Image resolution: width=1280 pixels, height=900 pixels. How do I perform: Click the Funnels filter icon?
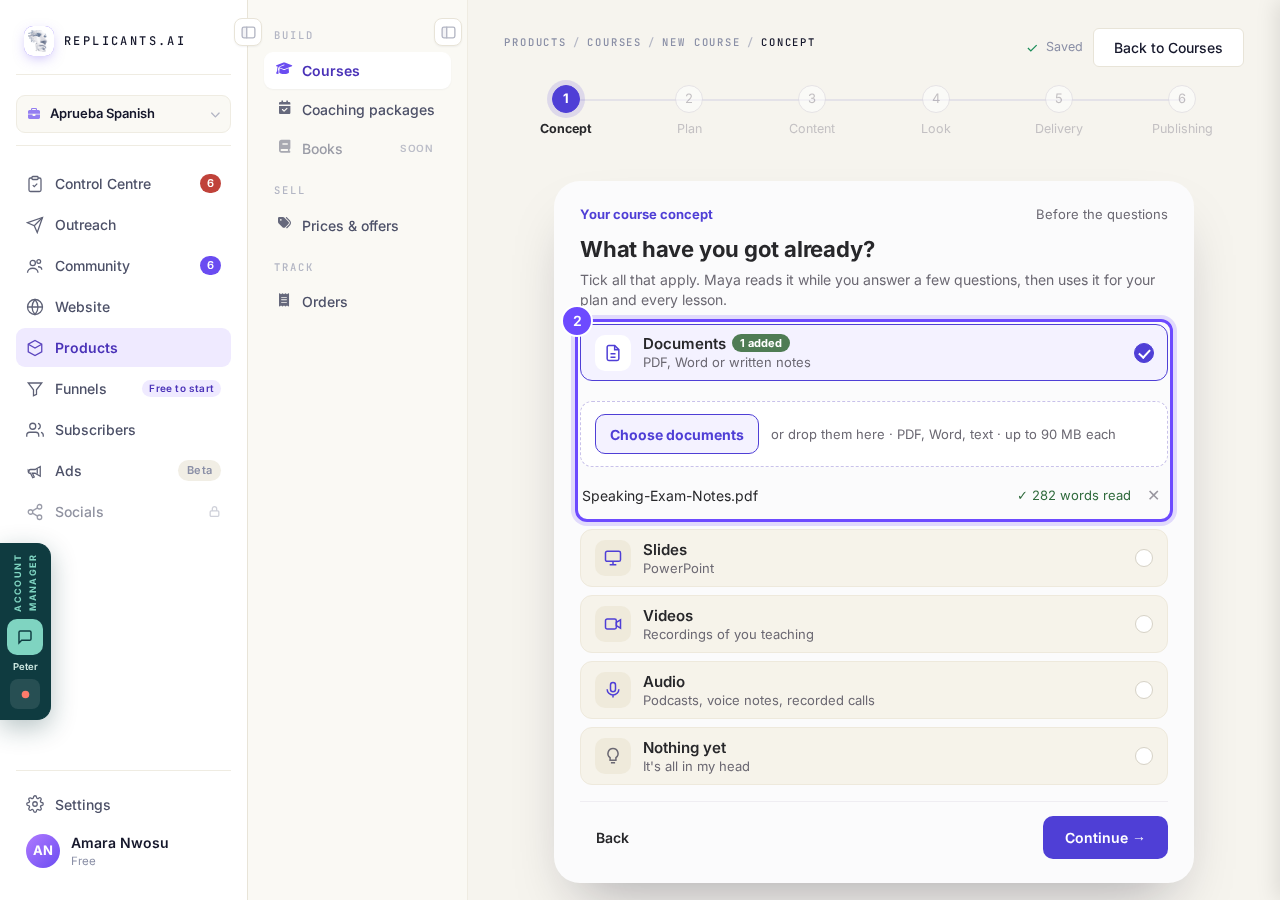click(35, 389)
